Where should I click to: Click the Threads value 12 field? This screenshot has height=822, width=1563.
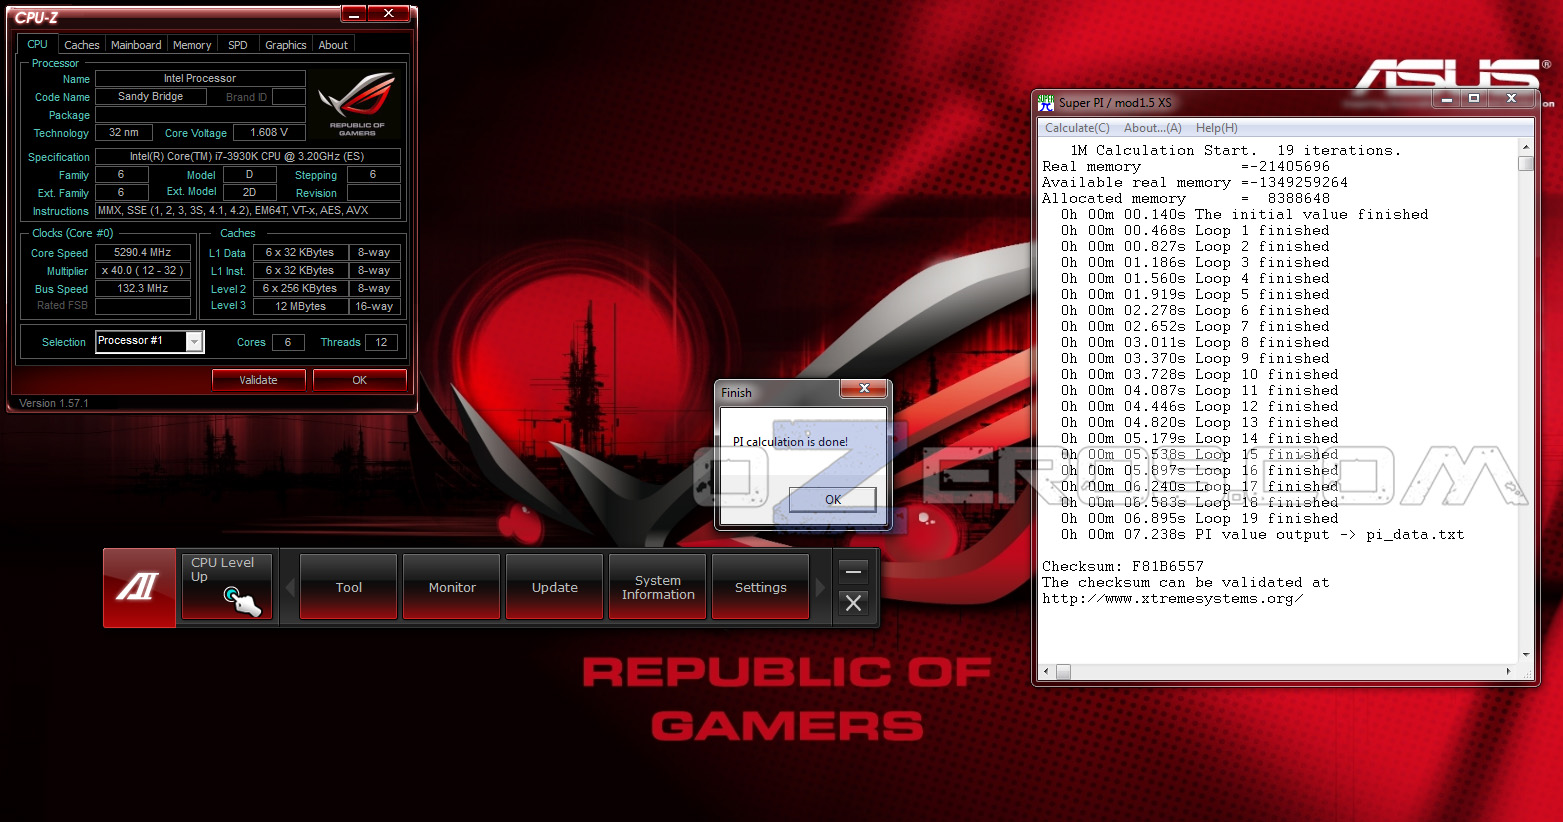[x=381, y=342]
